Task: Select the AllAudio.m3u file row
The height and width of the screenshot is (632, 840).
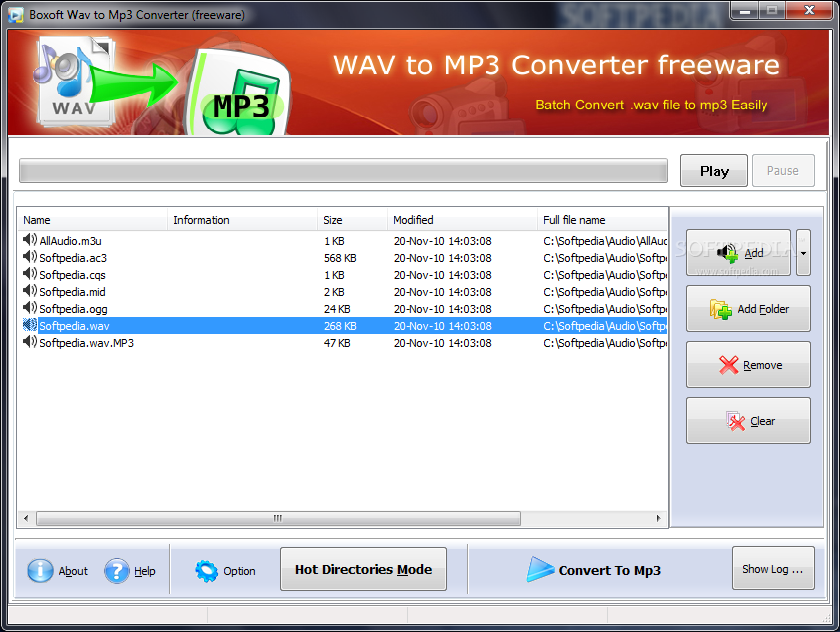Action: [x=343, y=240]
